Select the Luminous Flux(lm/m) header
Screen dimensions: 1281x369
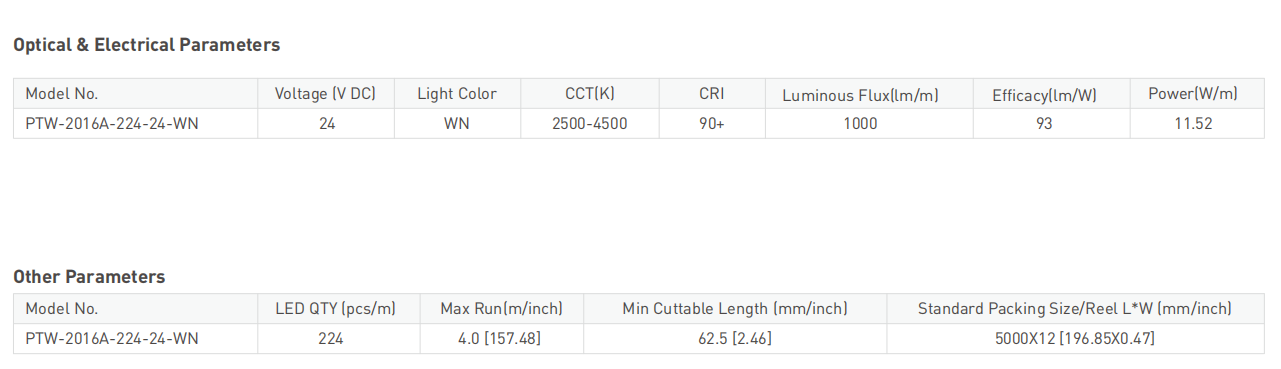click(x=860, y=96)
